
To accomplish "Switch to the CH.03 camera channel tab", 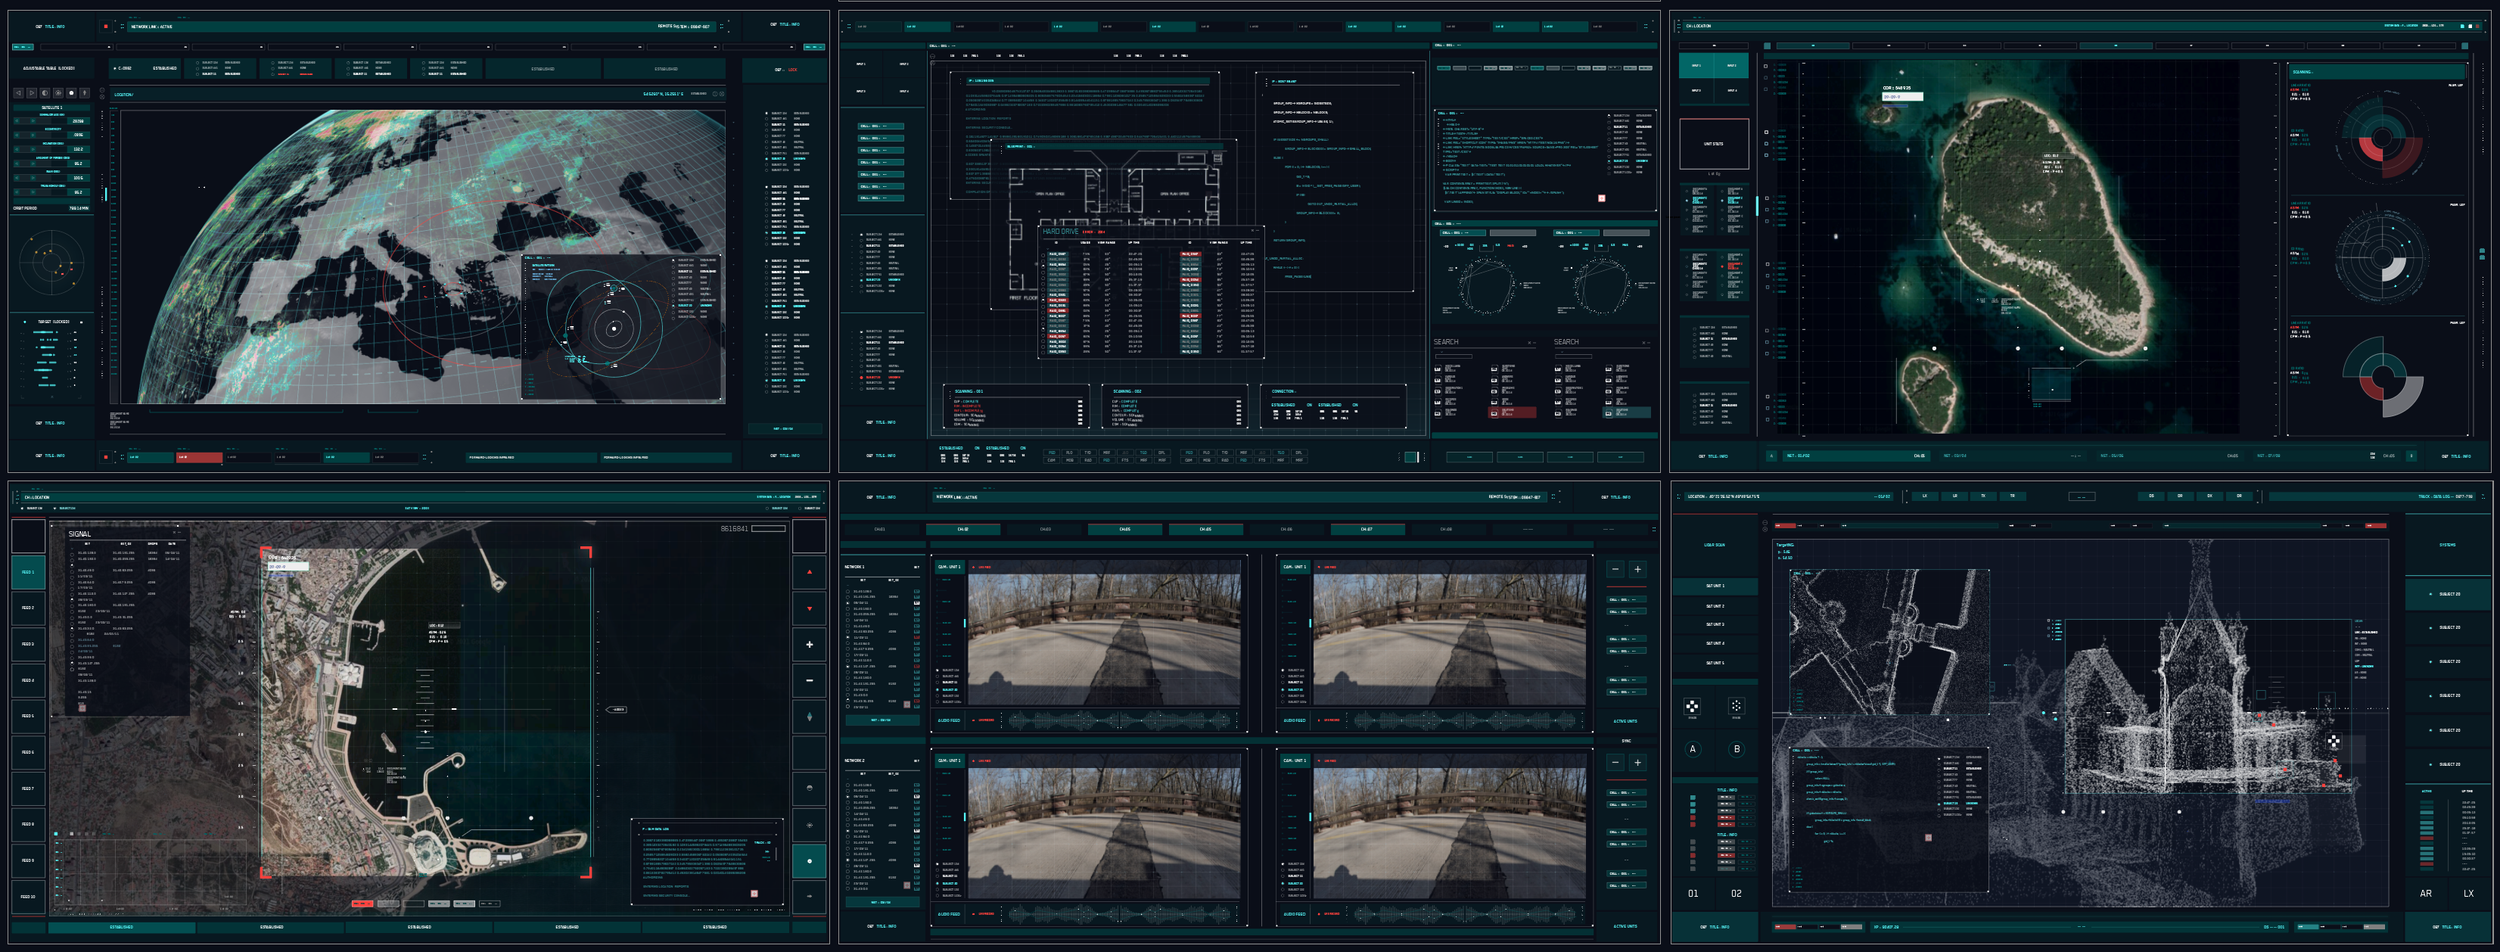I will pyautogui.click(x=1045, y=529).
